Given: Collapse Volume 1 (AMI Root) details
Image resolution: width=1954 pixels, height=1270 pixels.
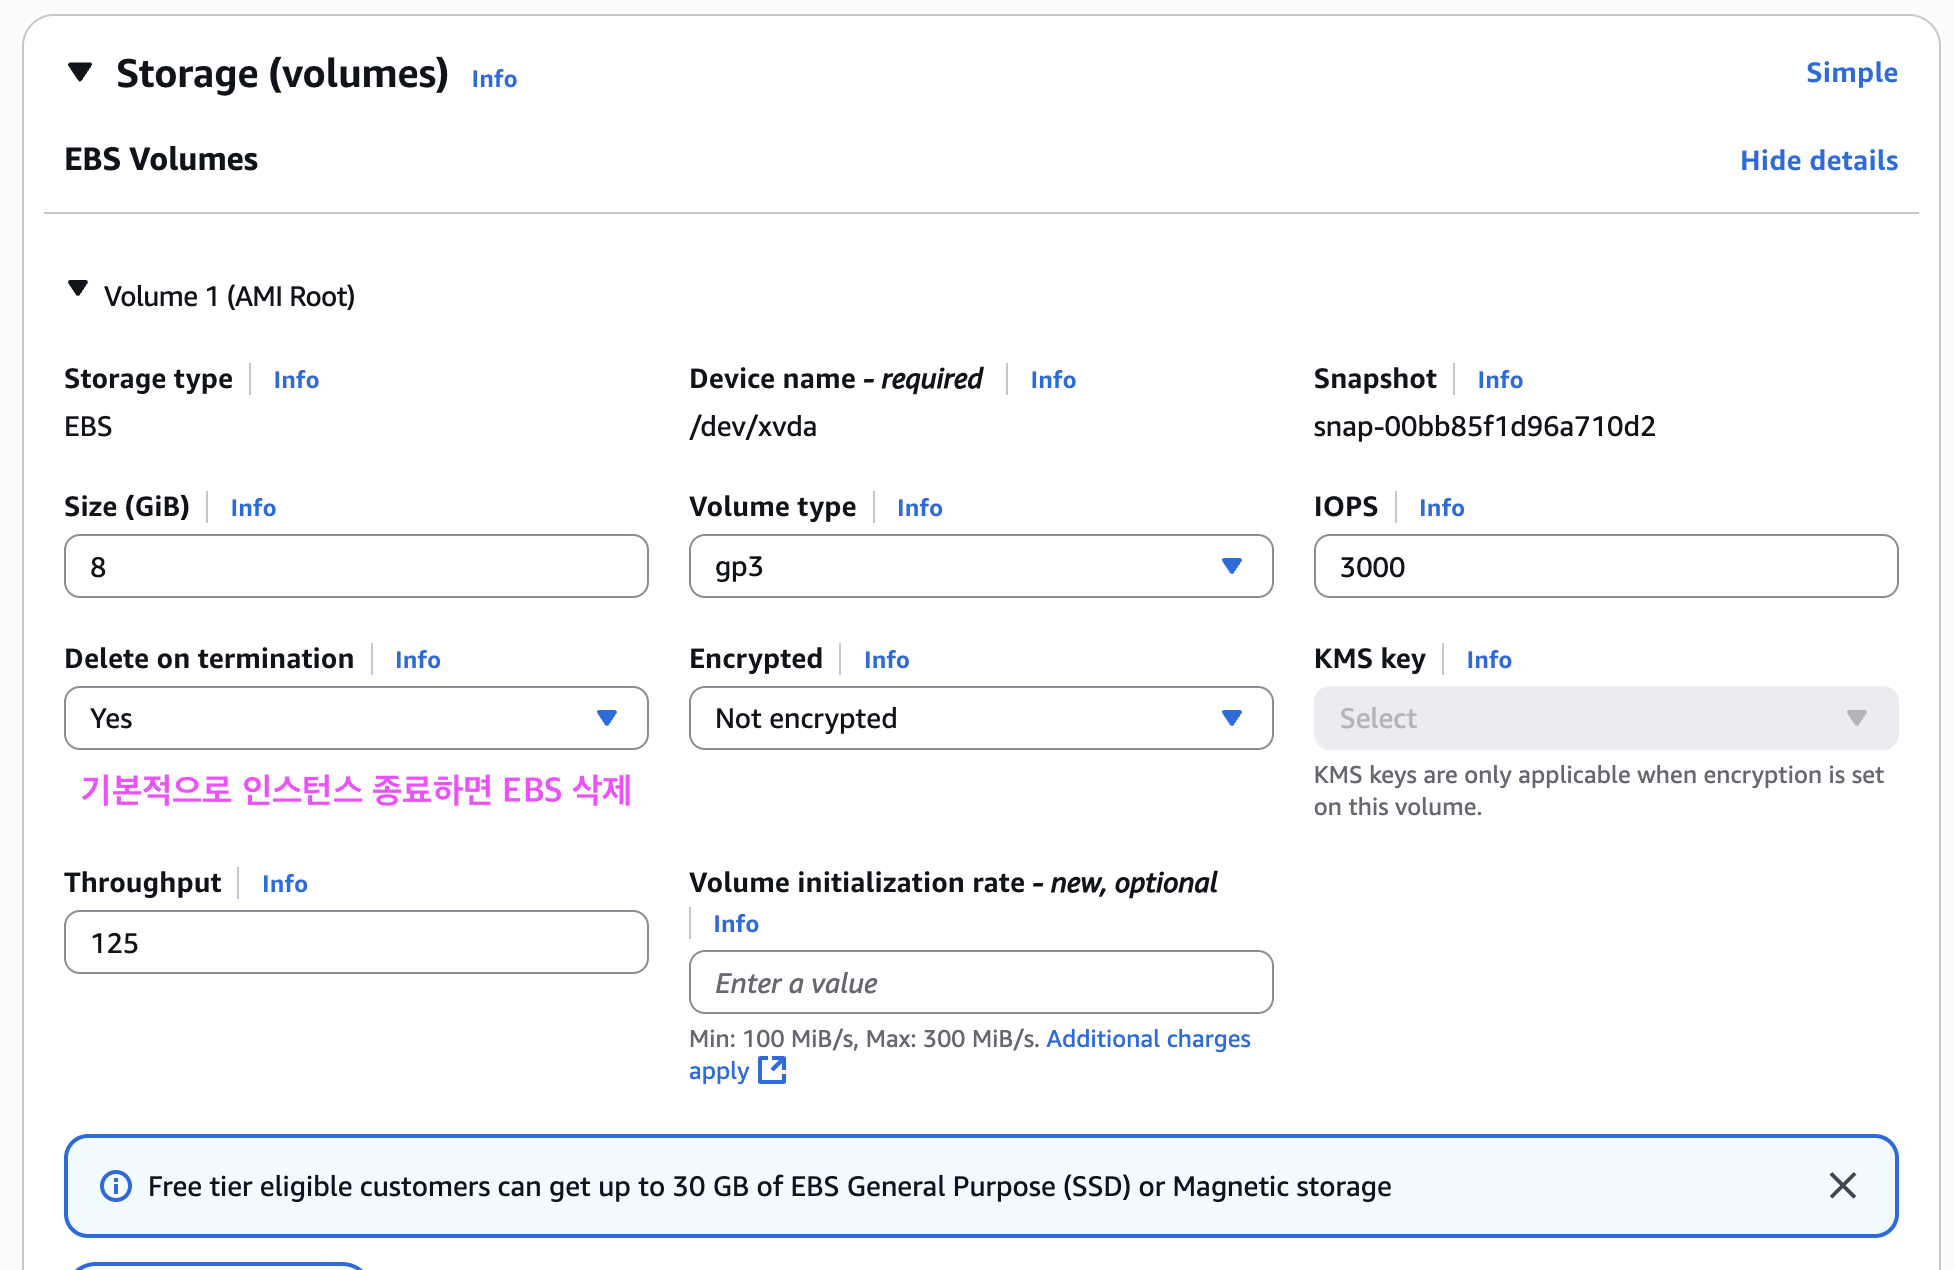Looking at the screenshot, I should tap(77, 290).
